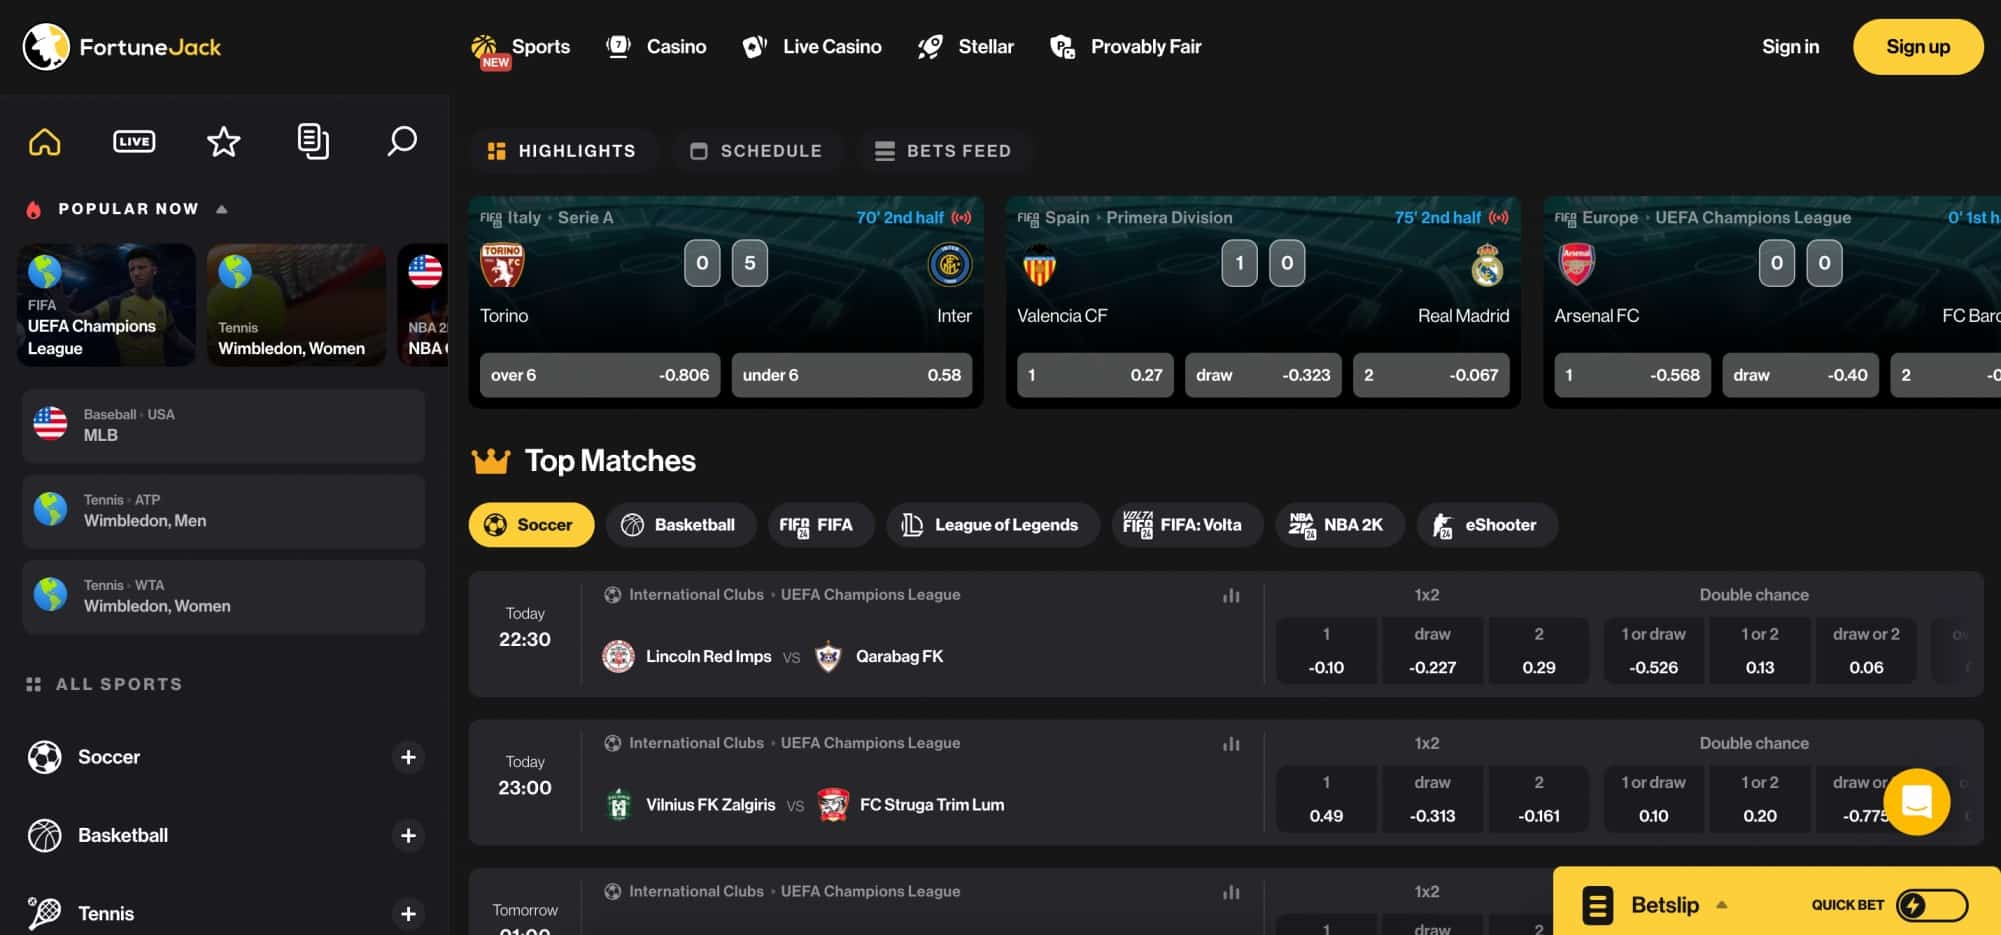Open the LIVE events icon

click(134, 142)
